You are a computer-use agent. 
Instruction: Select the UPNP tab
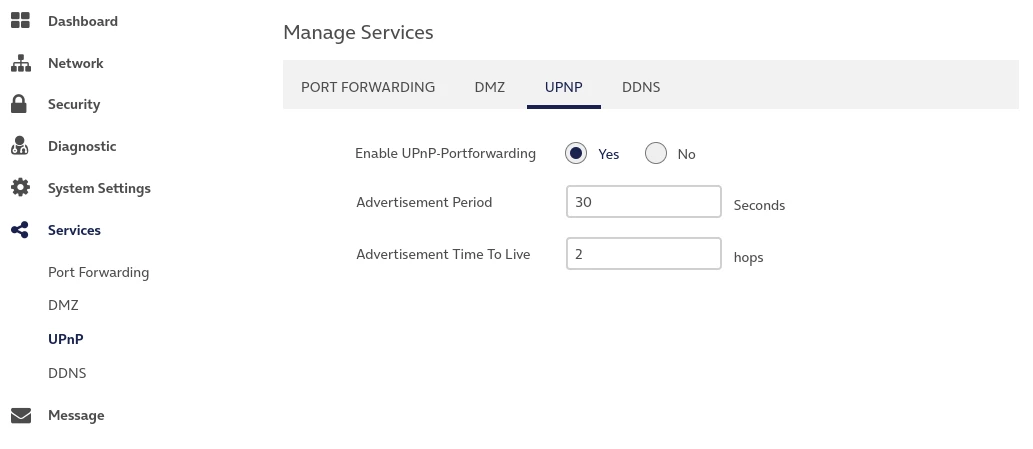point(564,87)
